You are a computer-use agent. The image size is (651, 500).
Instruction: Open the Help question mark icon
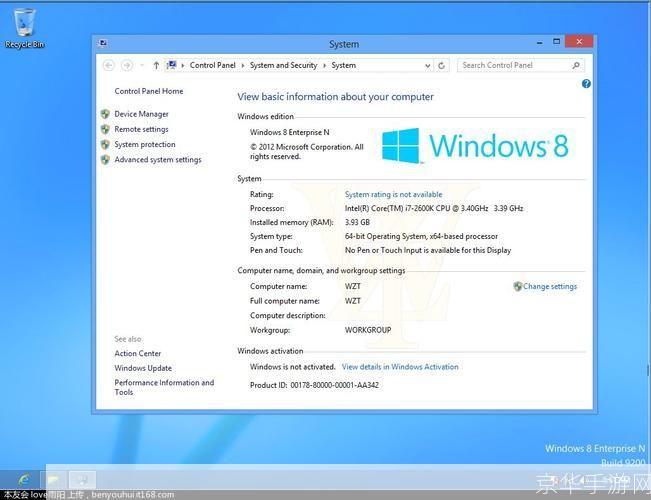coord(586,84)
